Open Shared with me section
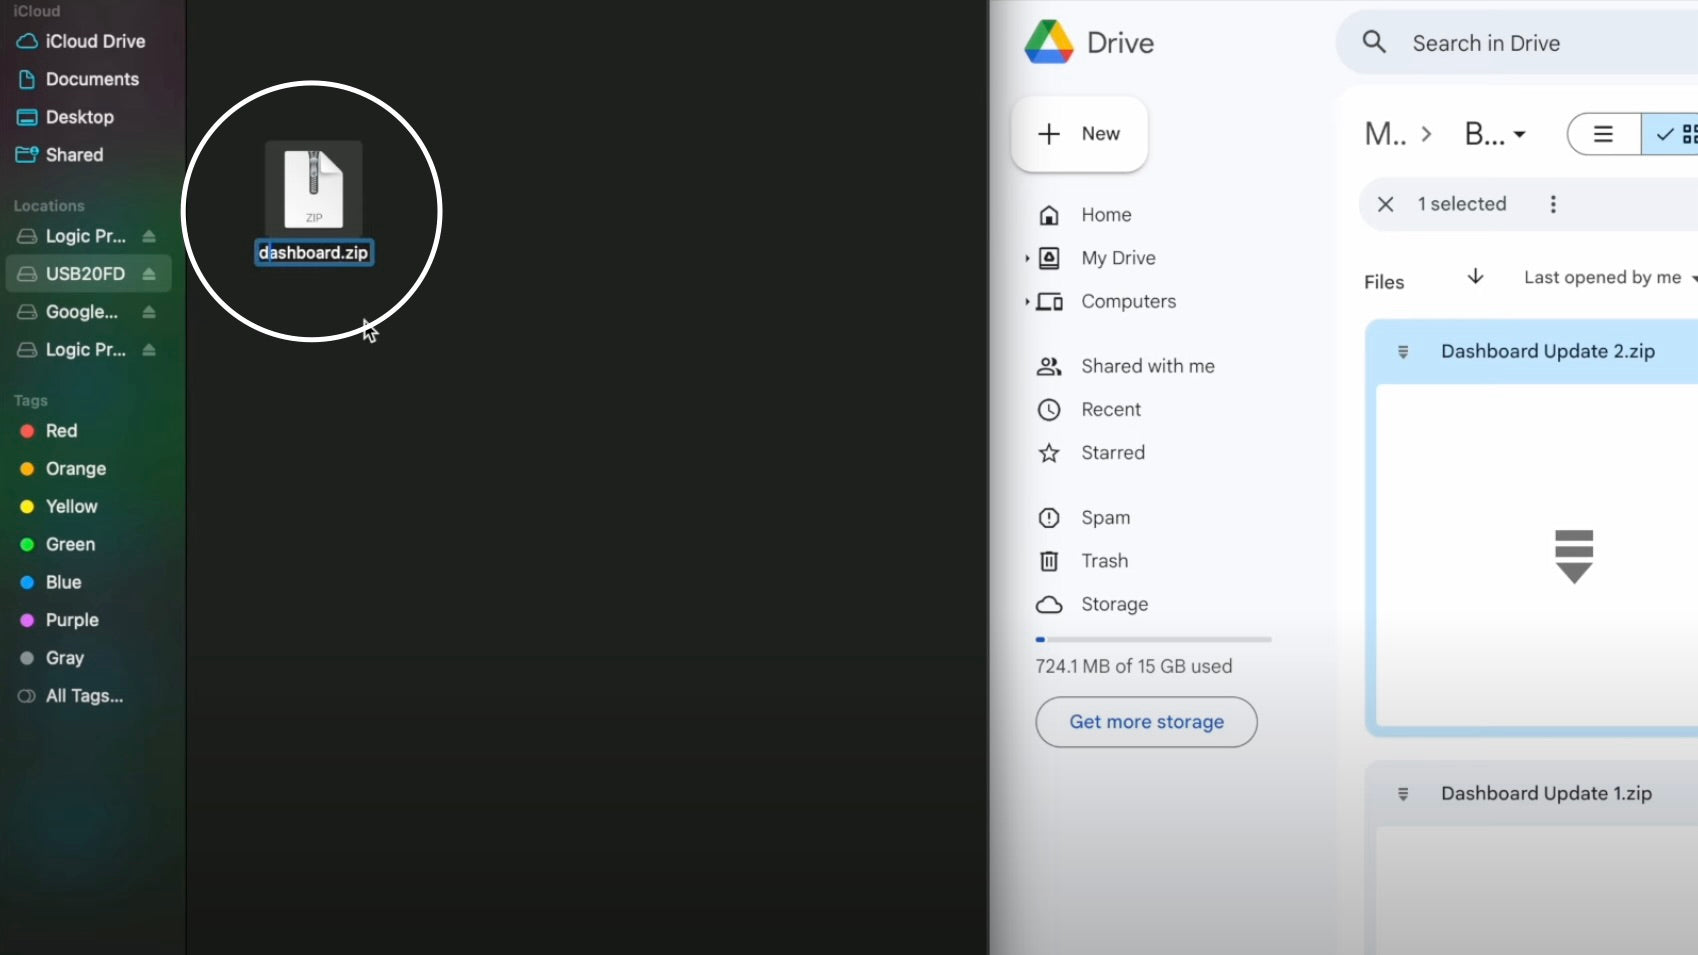Screen dimensions: 1698x955 1147,366
